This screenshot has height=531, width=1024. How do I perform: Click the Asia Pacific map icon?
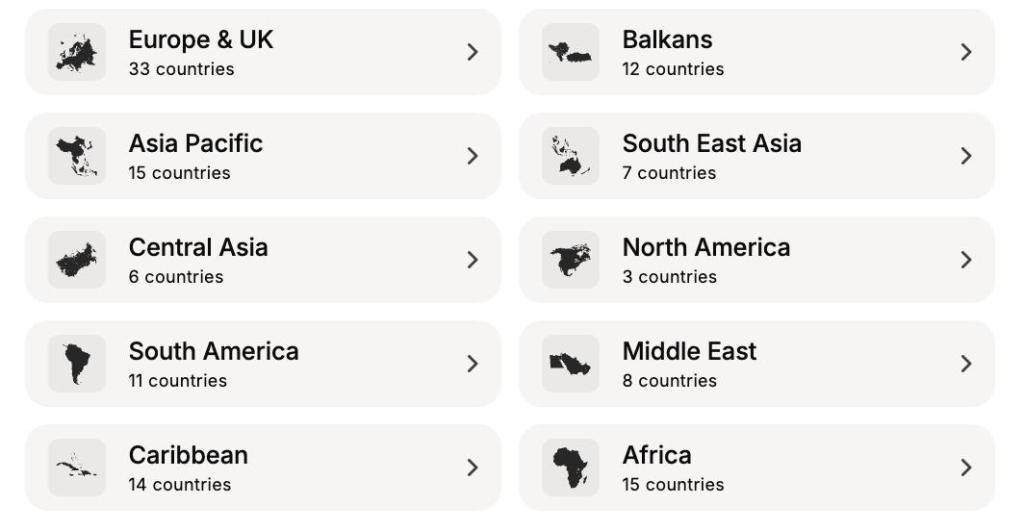[x=77, y=156]
